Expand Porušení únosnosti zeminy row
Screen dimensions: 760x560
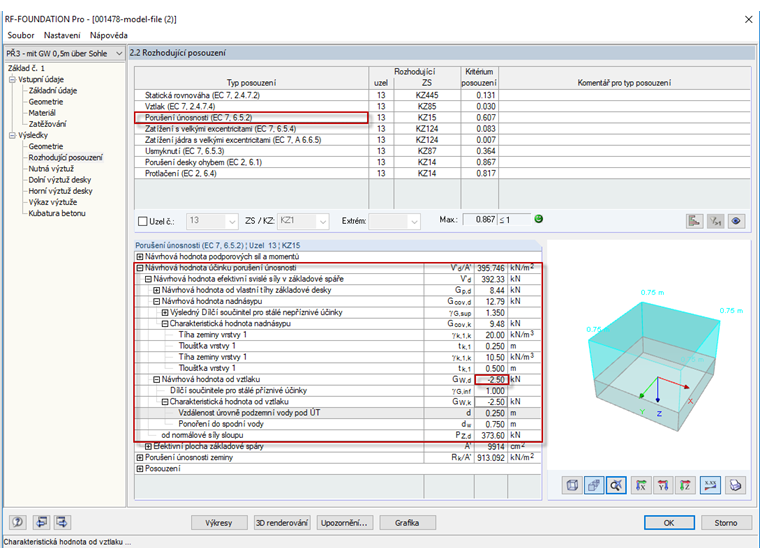click(140, 457)
